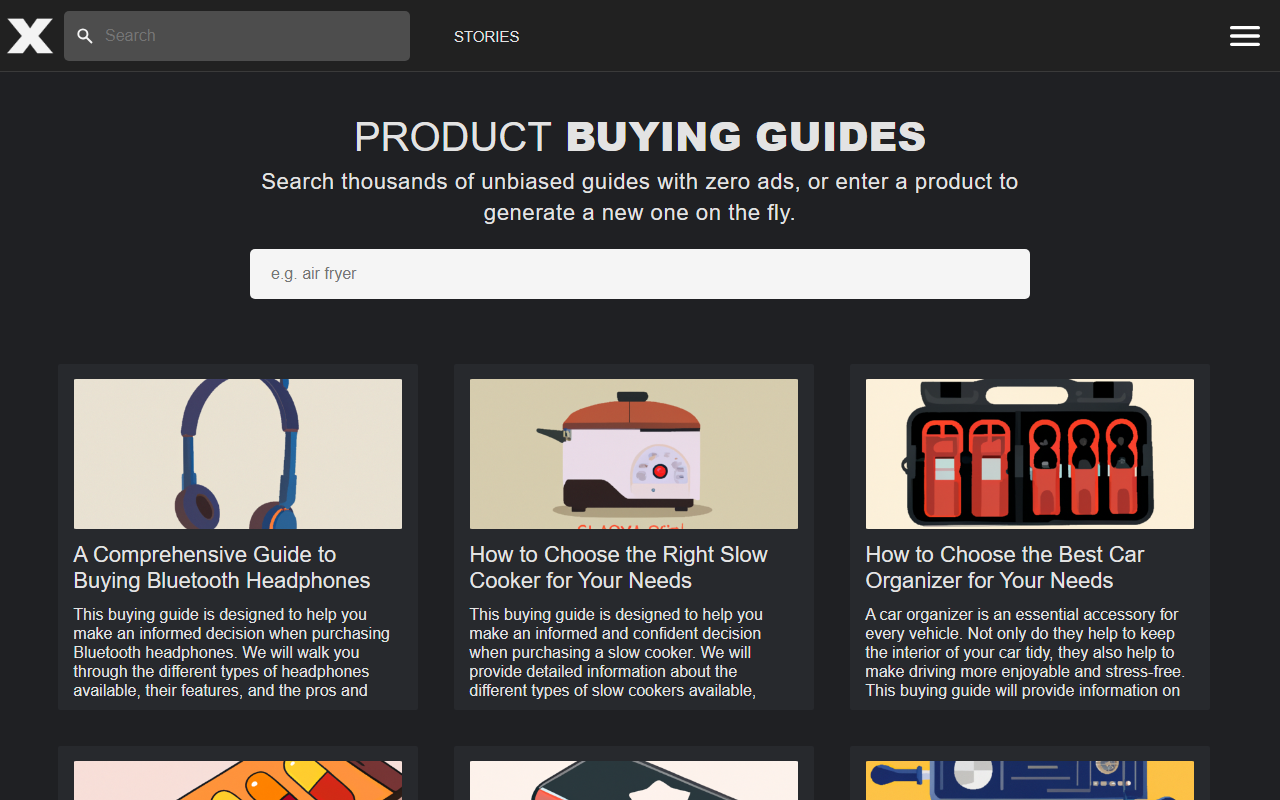
Task: Click the 'Search thousands of unbiased guides' subtitle
Action: 640,197
